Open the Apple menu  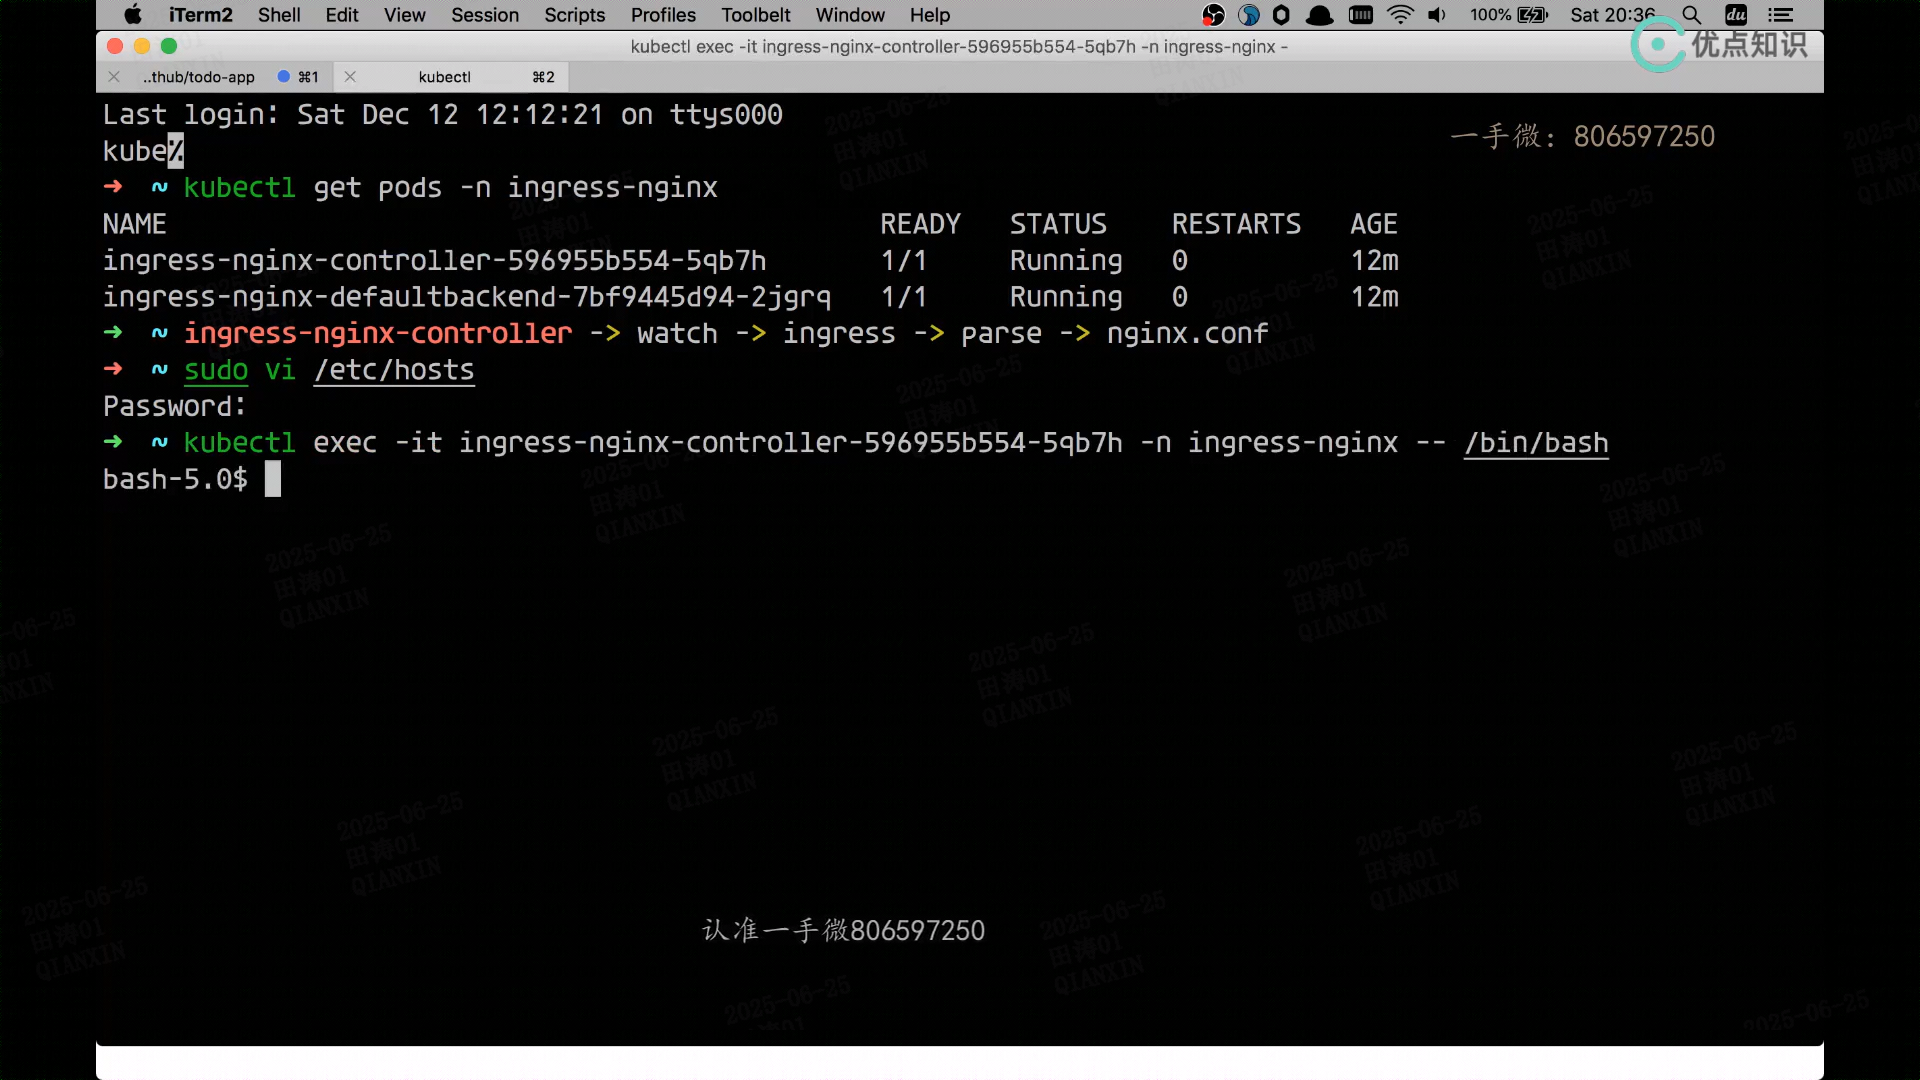(133, 15)
